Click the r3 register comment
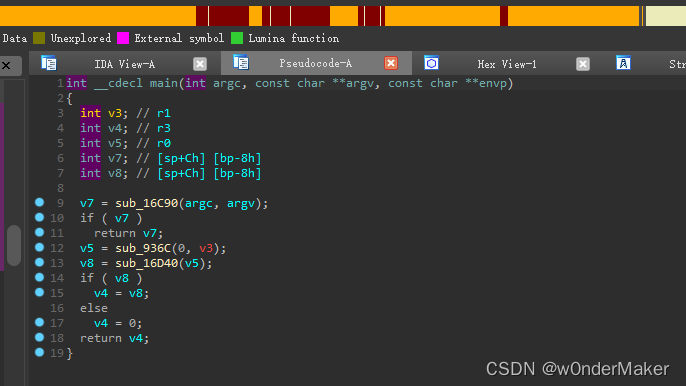The height and width of the screenshot is (386, 686). coord(164,128)
